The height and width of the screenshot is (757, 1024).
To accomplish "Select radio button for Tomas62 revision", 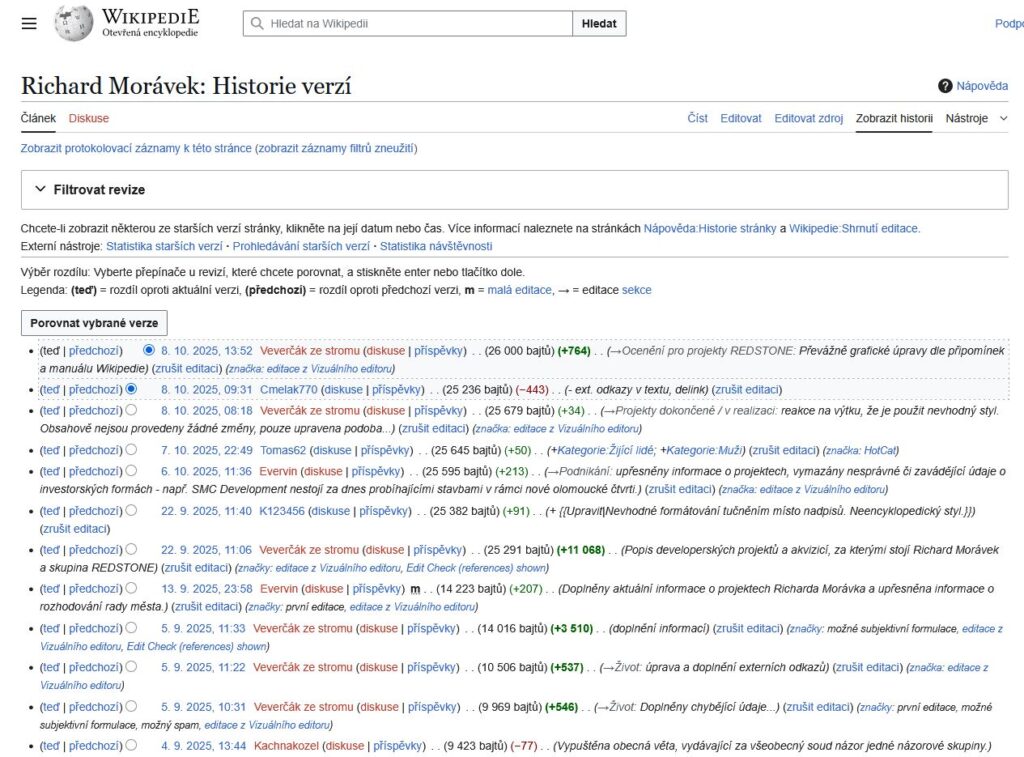I will [x=131, y=450].
